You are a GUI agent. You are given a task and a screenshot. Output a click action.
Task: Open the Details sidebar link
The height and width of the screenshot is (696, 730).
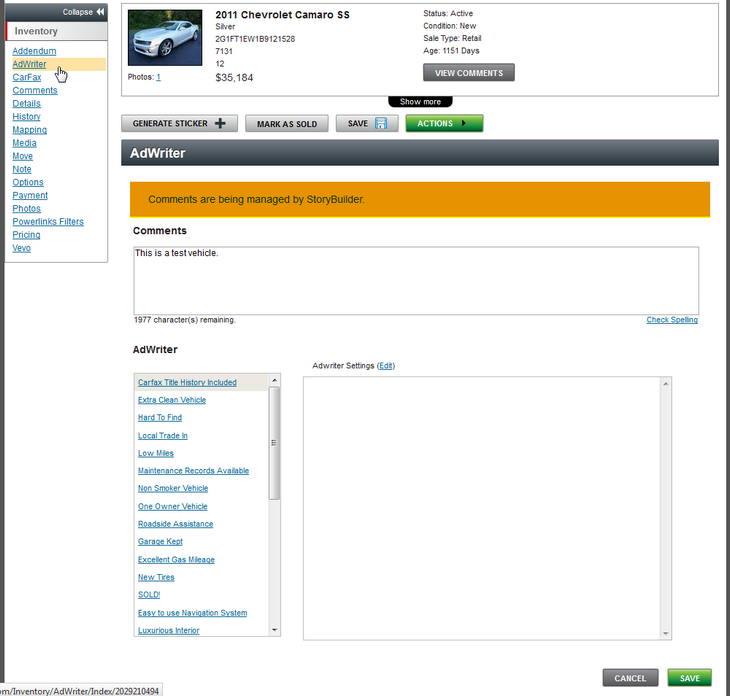coord(27,103)
